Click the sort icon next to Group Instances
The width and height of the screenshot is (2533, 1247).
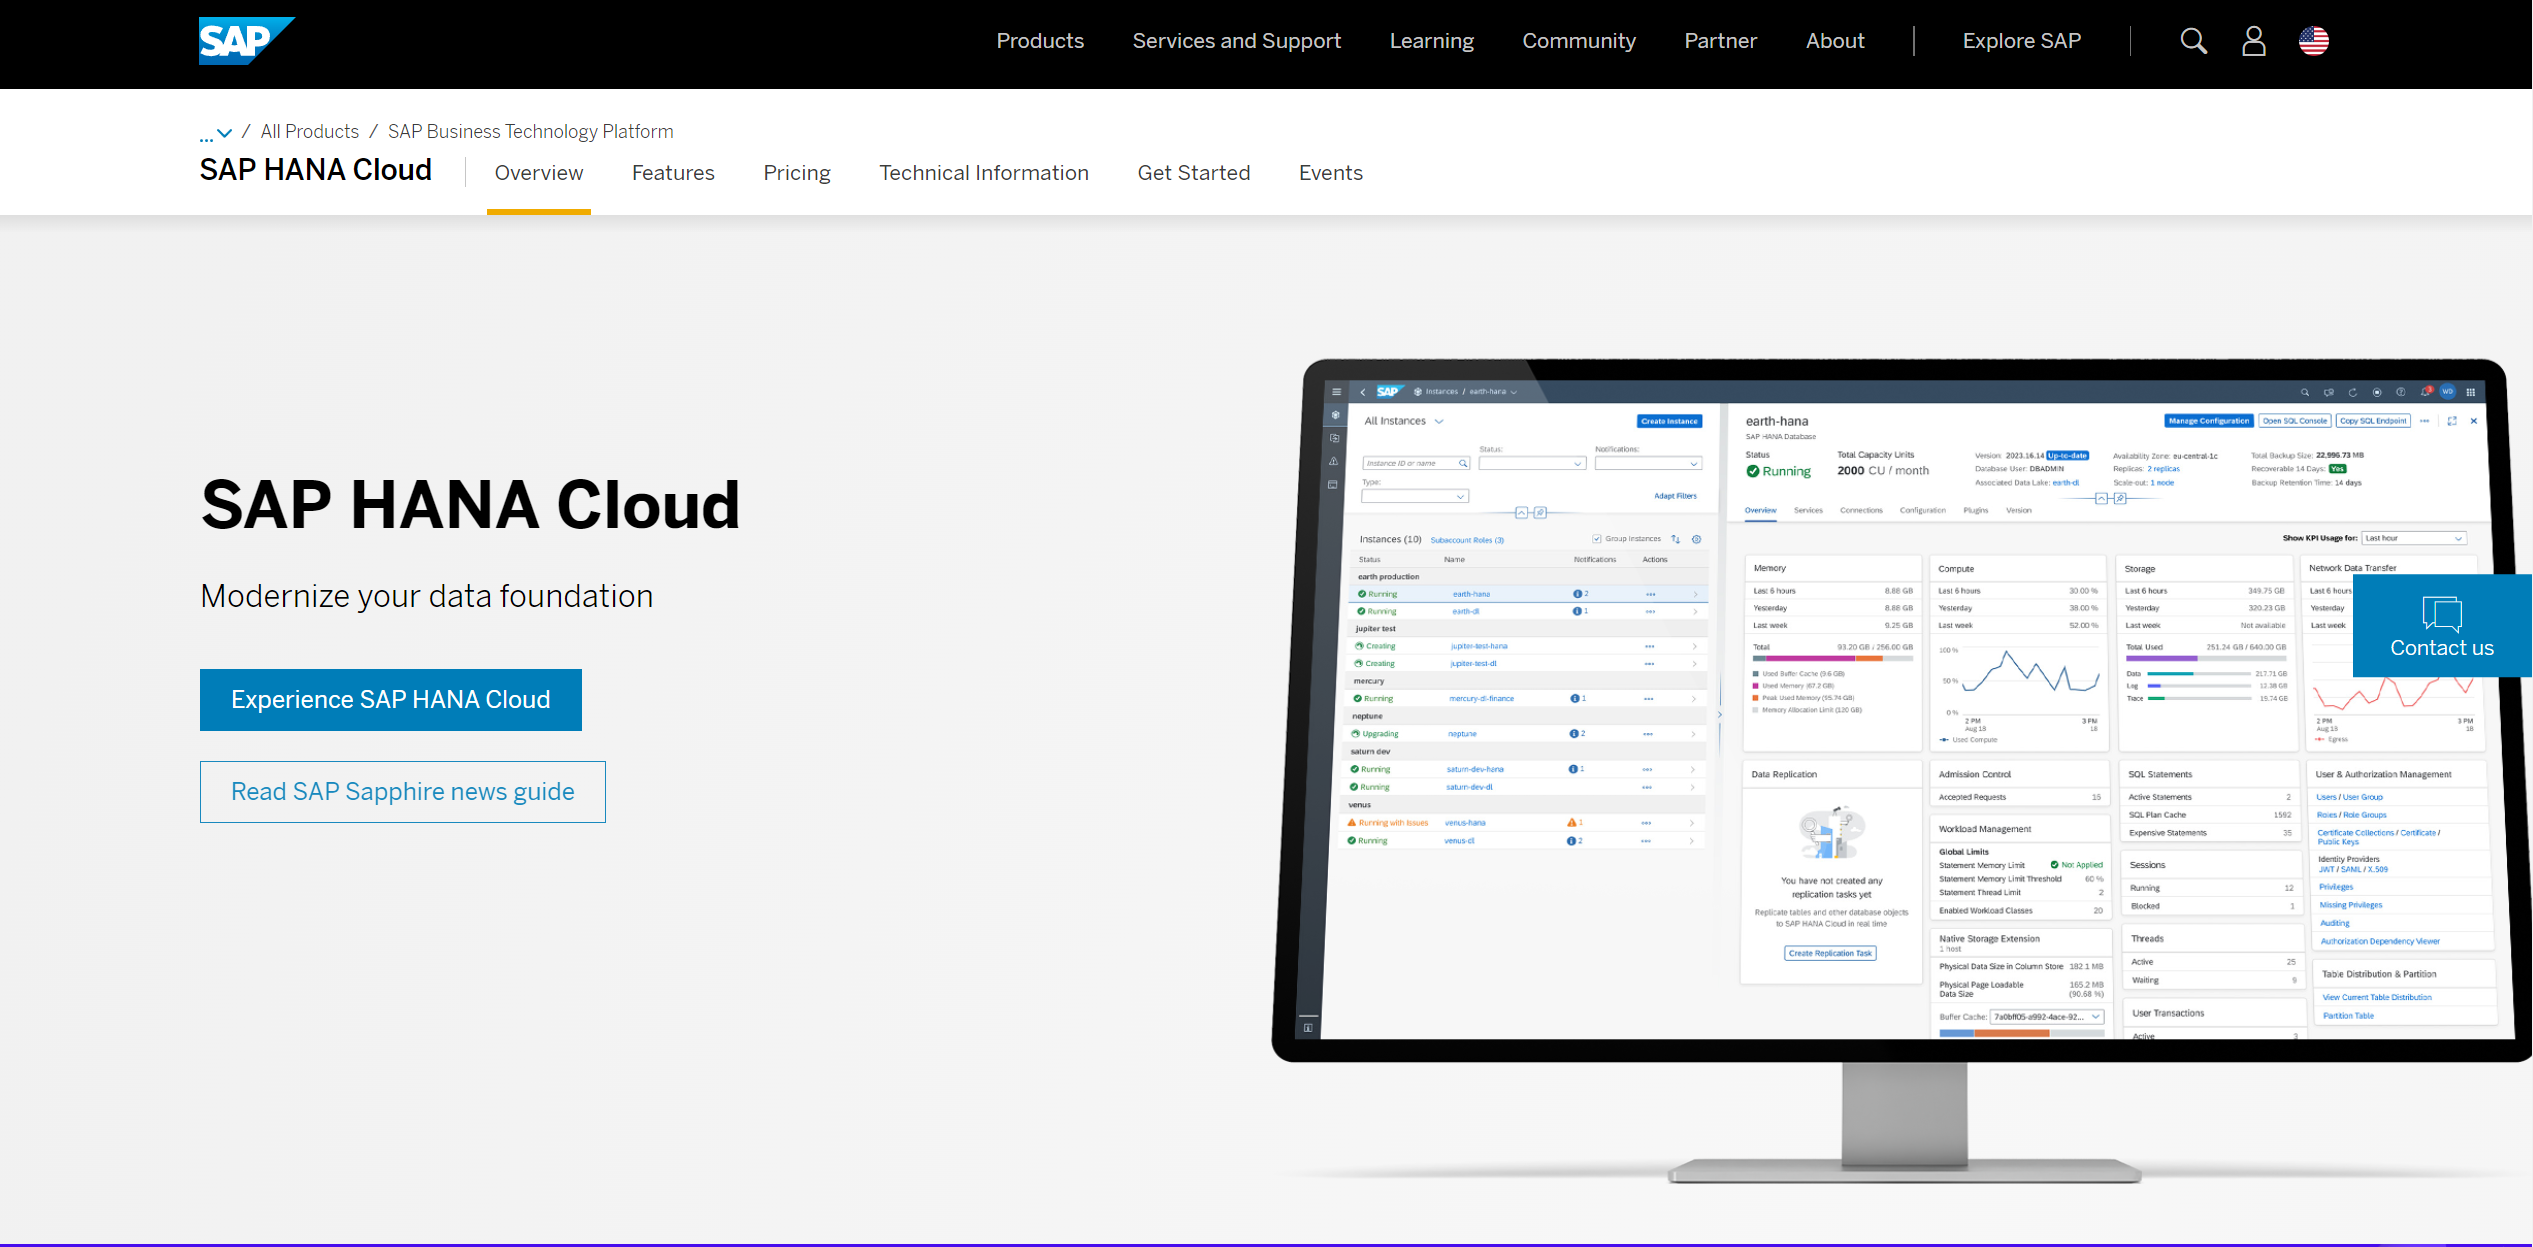pyautogui.click(x=1676, y=539)
